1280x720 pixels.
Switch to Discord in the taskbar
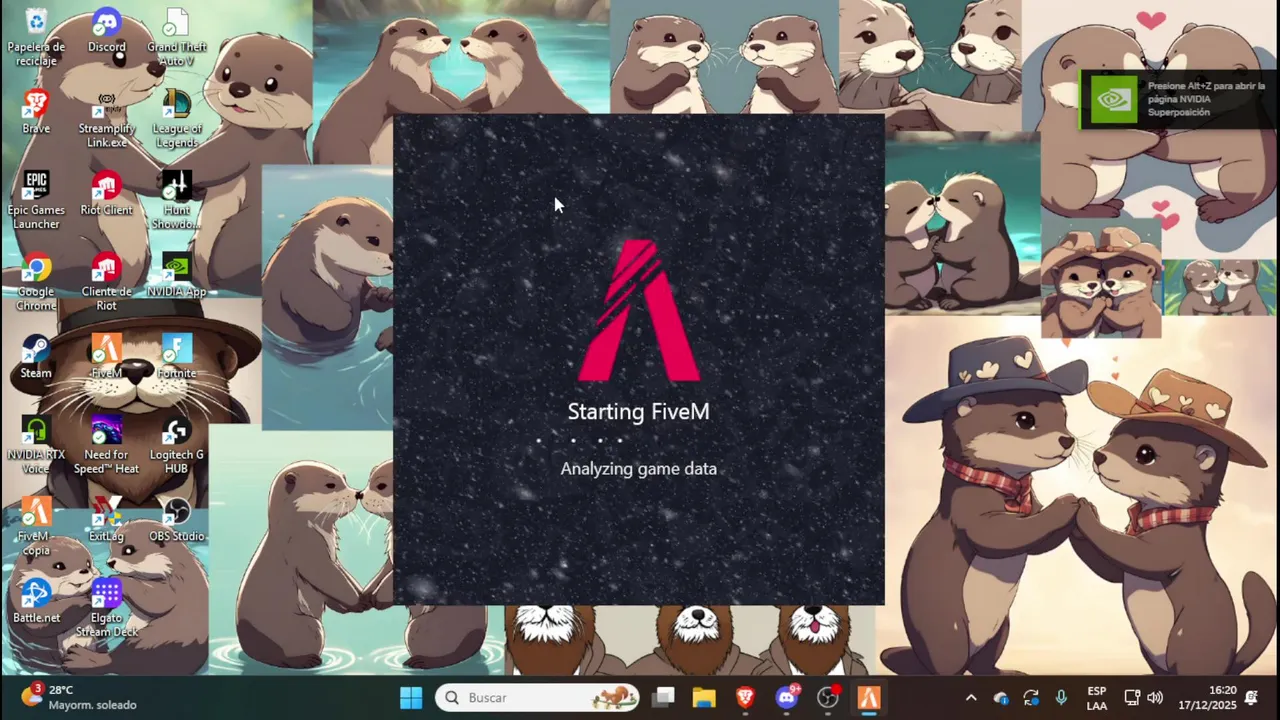(x=787, y=698)
